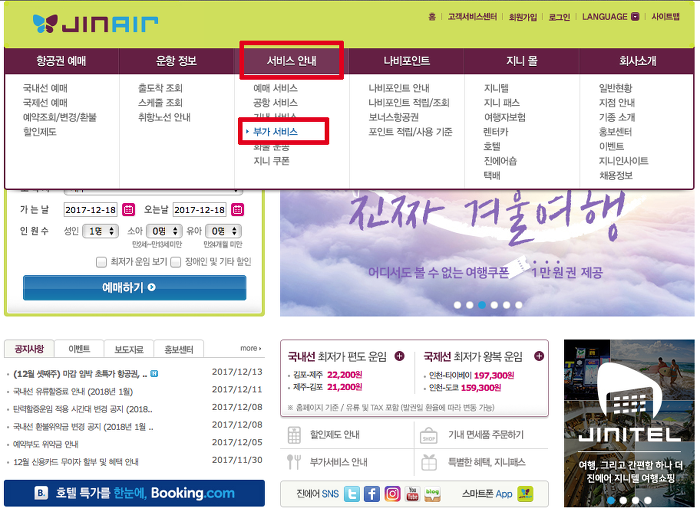Switch to the 보도자료 tab
Image resolution: width=700 pixels, height=515 pixels.
click(x=129, y=349)
